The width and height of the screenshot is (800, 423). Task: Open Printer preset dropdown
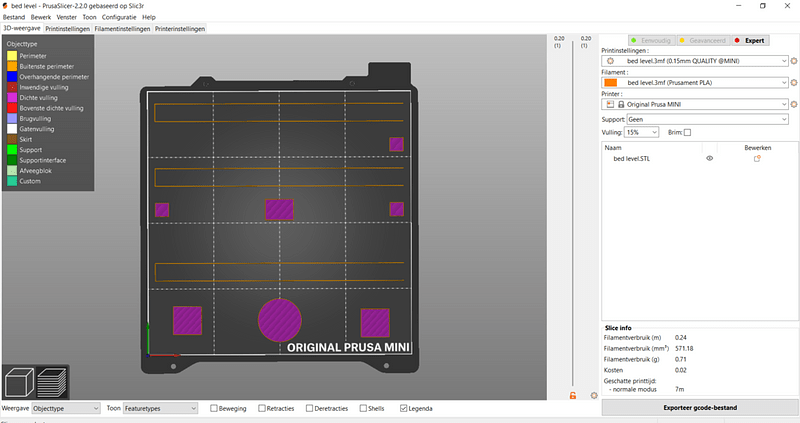click(695, 104)
